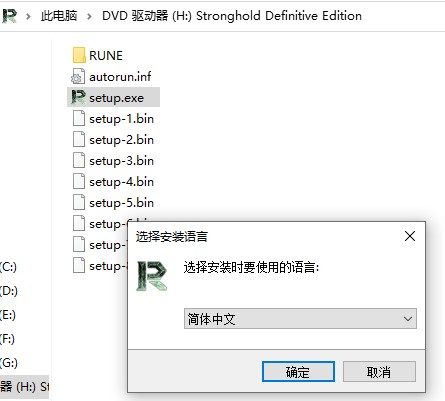Click the RUNE folder icon
The image size is (445, 401).
tap(79, 55)
